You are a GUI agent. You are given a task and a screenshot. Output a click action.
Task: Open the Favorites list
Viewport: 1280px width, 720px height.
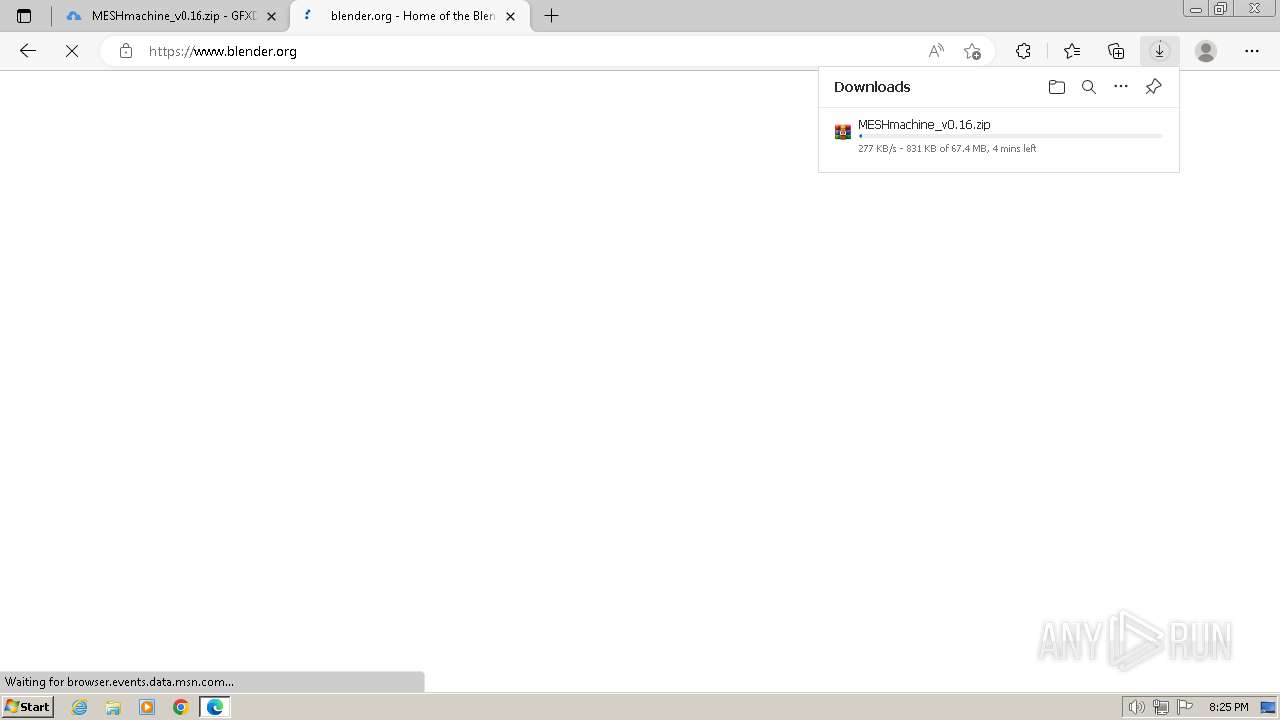click(1072, 51)
